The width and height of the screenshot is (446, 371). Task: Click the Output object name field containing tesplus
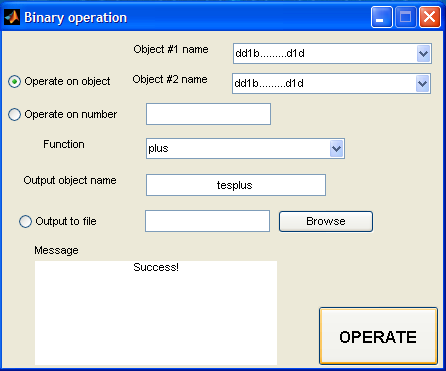pos(236,185)
